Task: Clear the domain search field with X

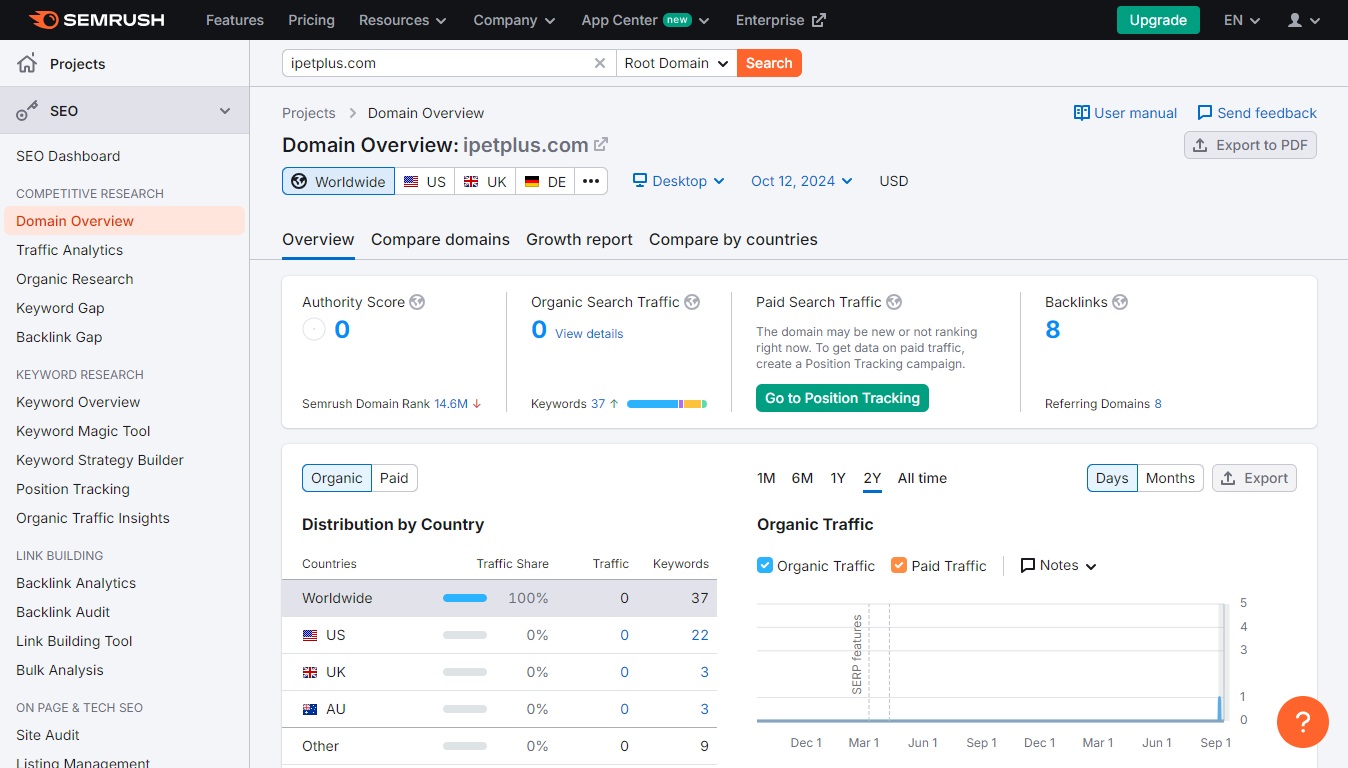Action: (x=600, y=63)
